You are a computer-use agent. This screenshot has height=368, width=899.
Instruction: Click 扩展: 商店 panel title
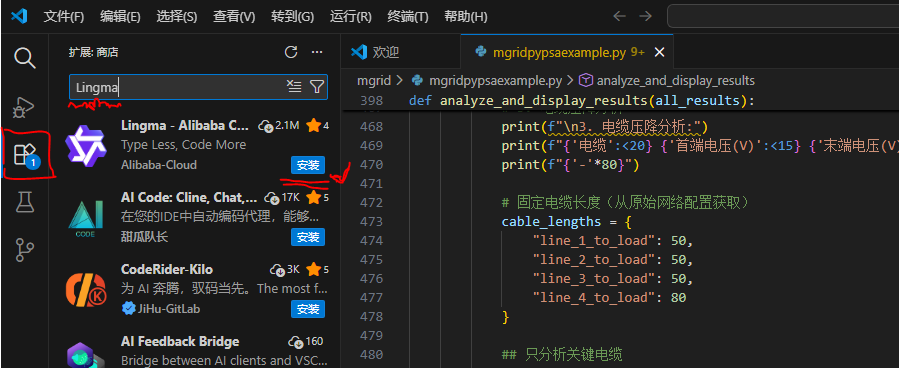[93, 52]
